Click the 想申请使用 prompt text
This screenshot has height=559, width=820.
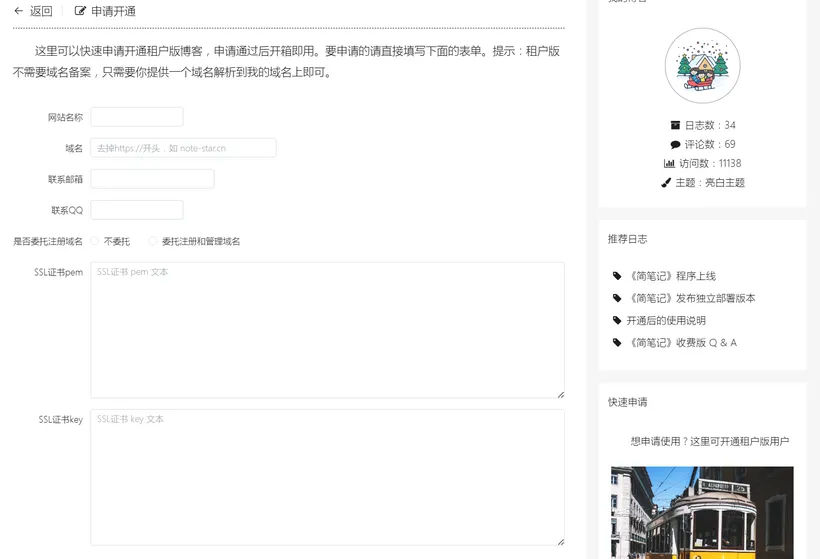tap(710, 441)
